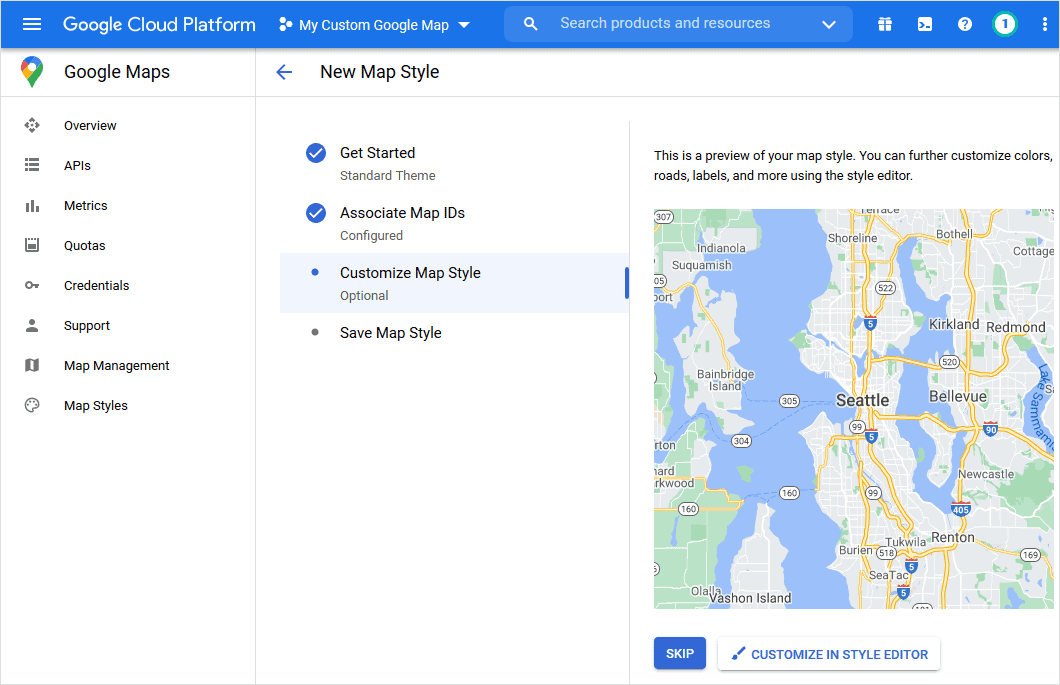Screen dimensions: 1060x685
Task: Click the Overview sidebar icon
Action: [x=32, y=125]
